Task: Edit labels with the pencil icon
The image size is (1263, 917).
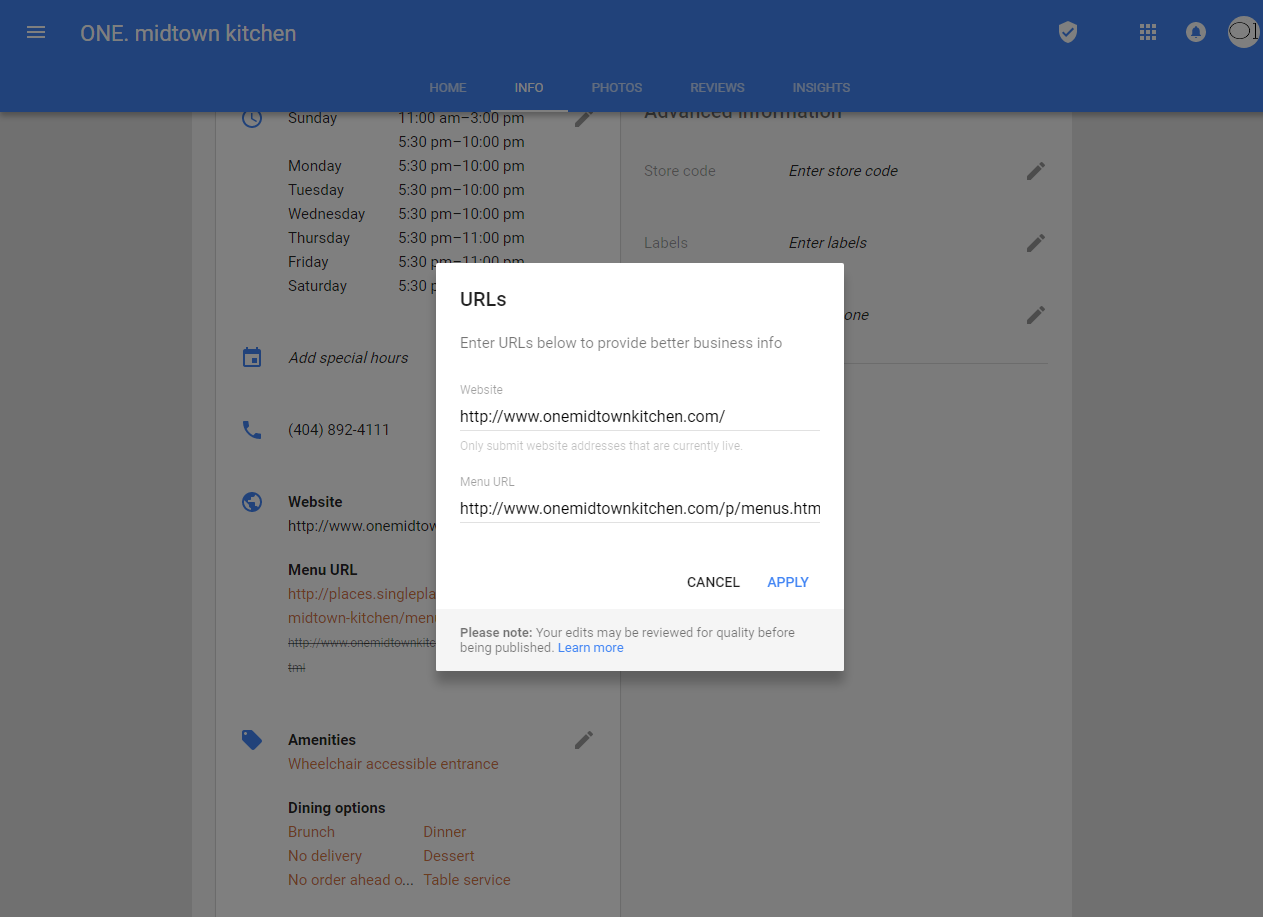Action: [1036, 243]
